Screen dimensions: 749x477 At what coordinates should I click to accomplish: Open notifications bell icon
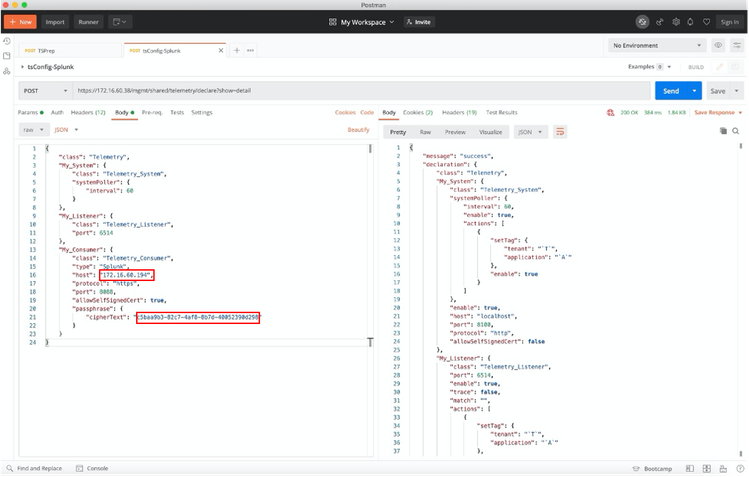click(x=691, y=21)
